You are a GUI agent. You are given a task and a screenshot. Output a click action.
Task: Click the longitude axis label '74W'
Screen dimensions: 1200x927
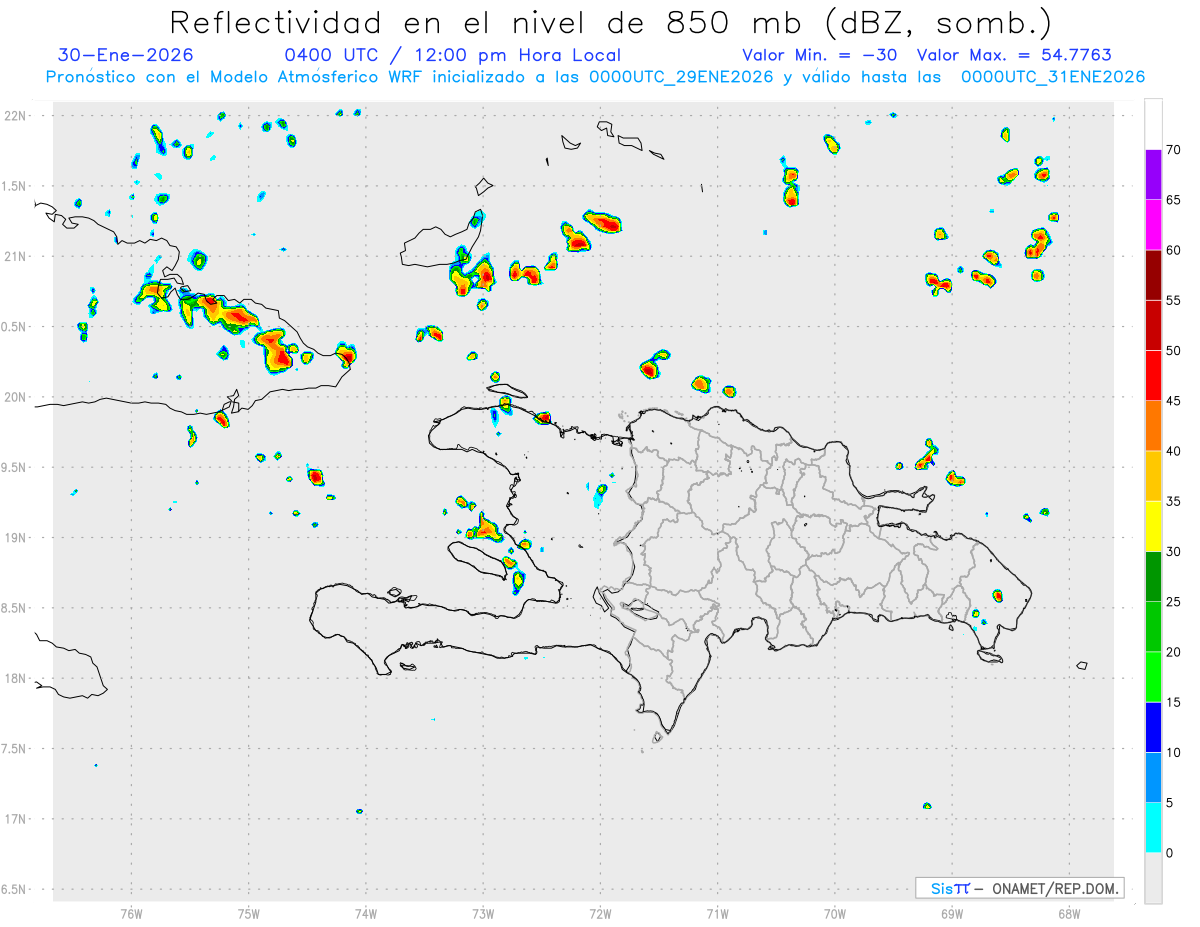click(366, 913)
